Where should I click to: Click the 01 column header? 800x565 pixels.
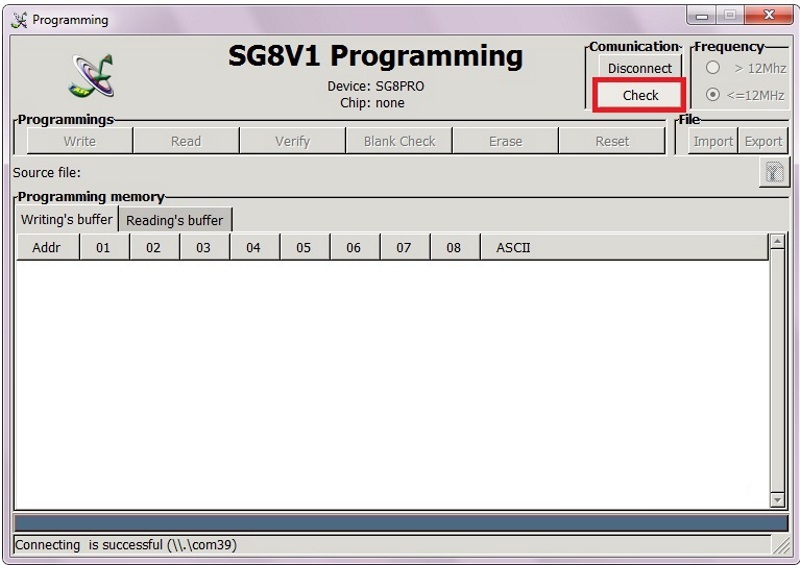[x=104, y=247]
